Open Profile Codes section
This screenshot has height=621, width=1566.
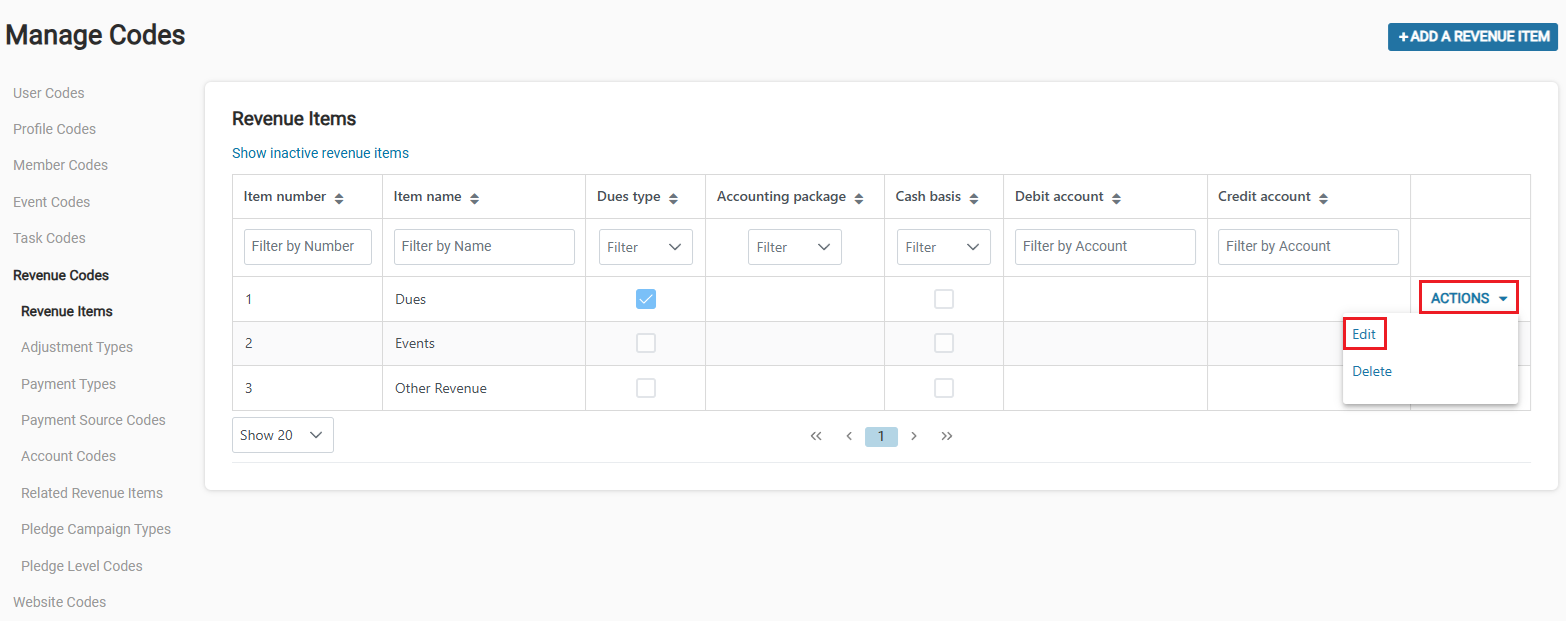click(55, 129)
